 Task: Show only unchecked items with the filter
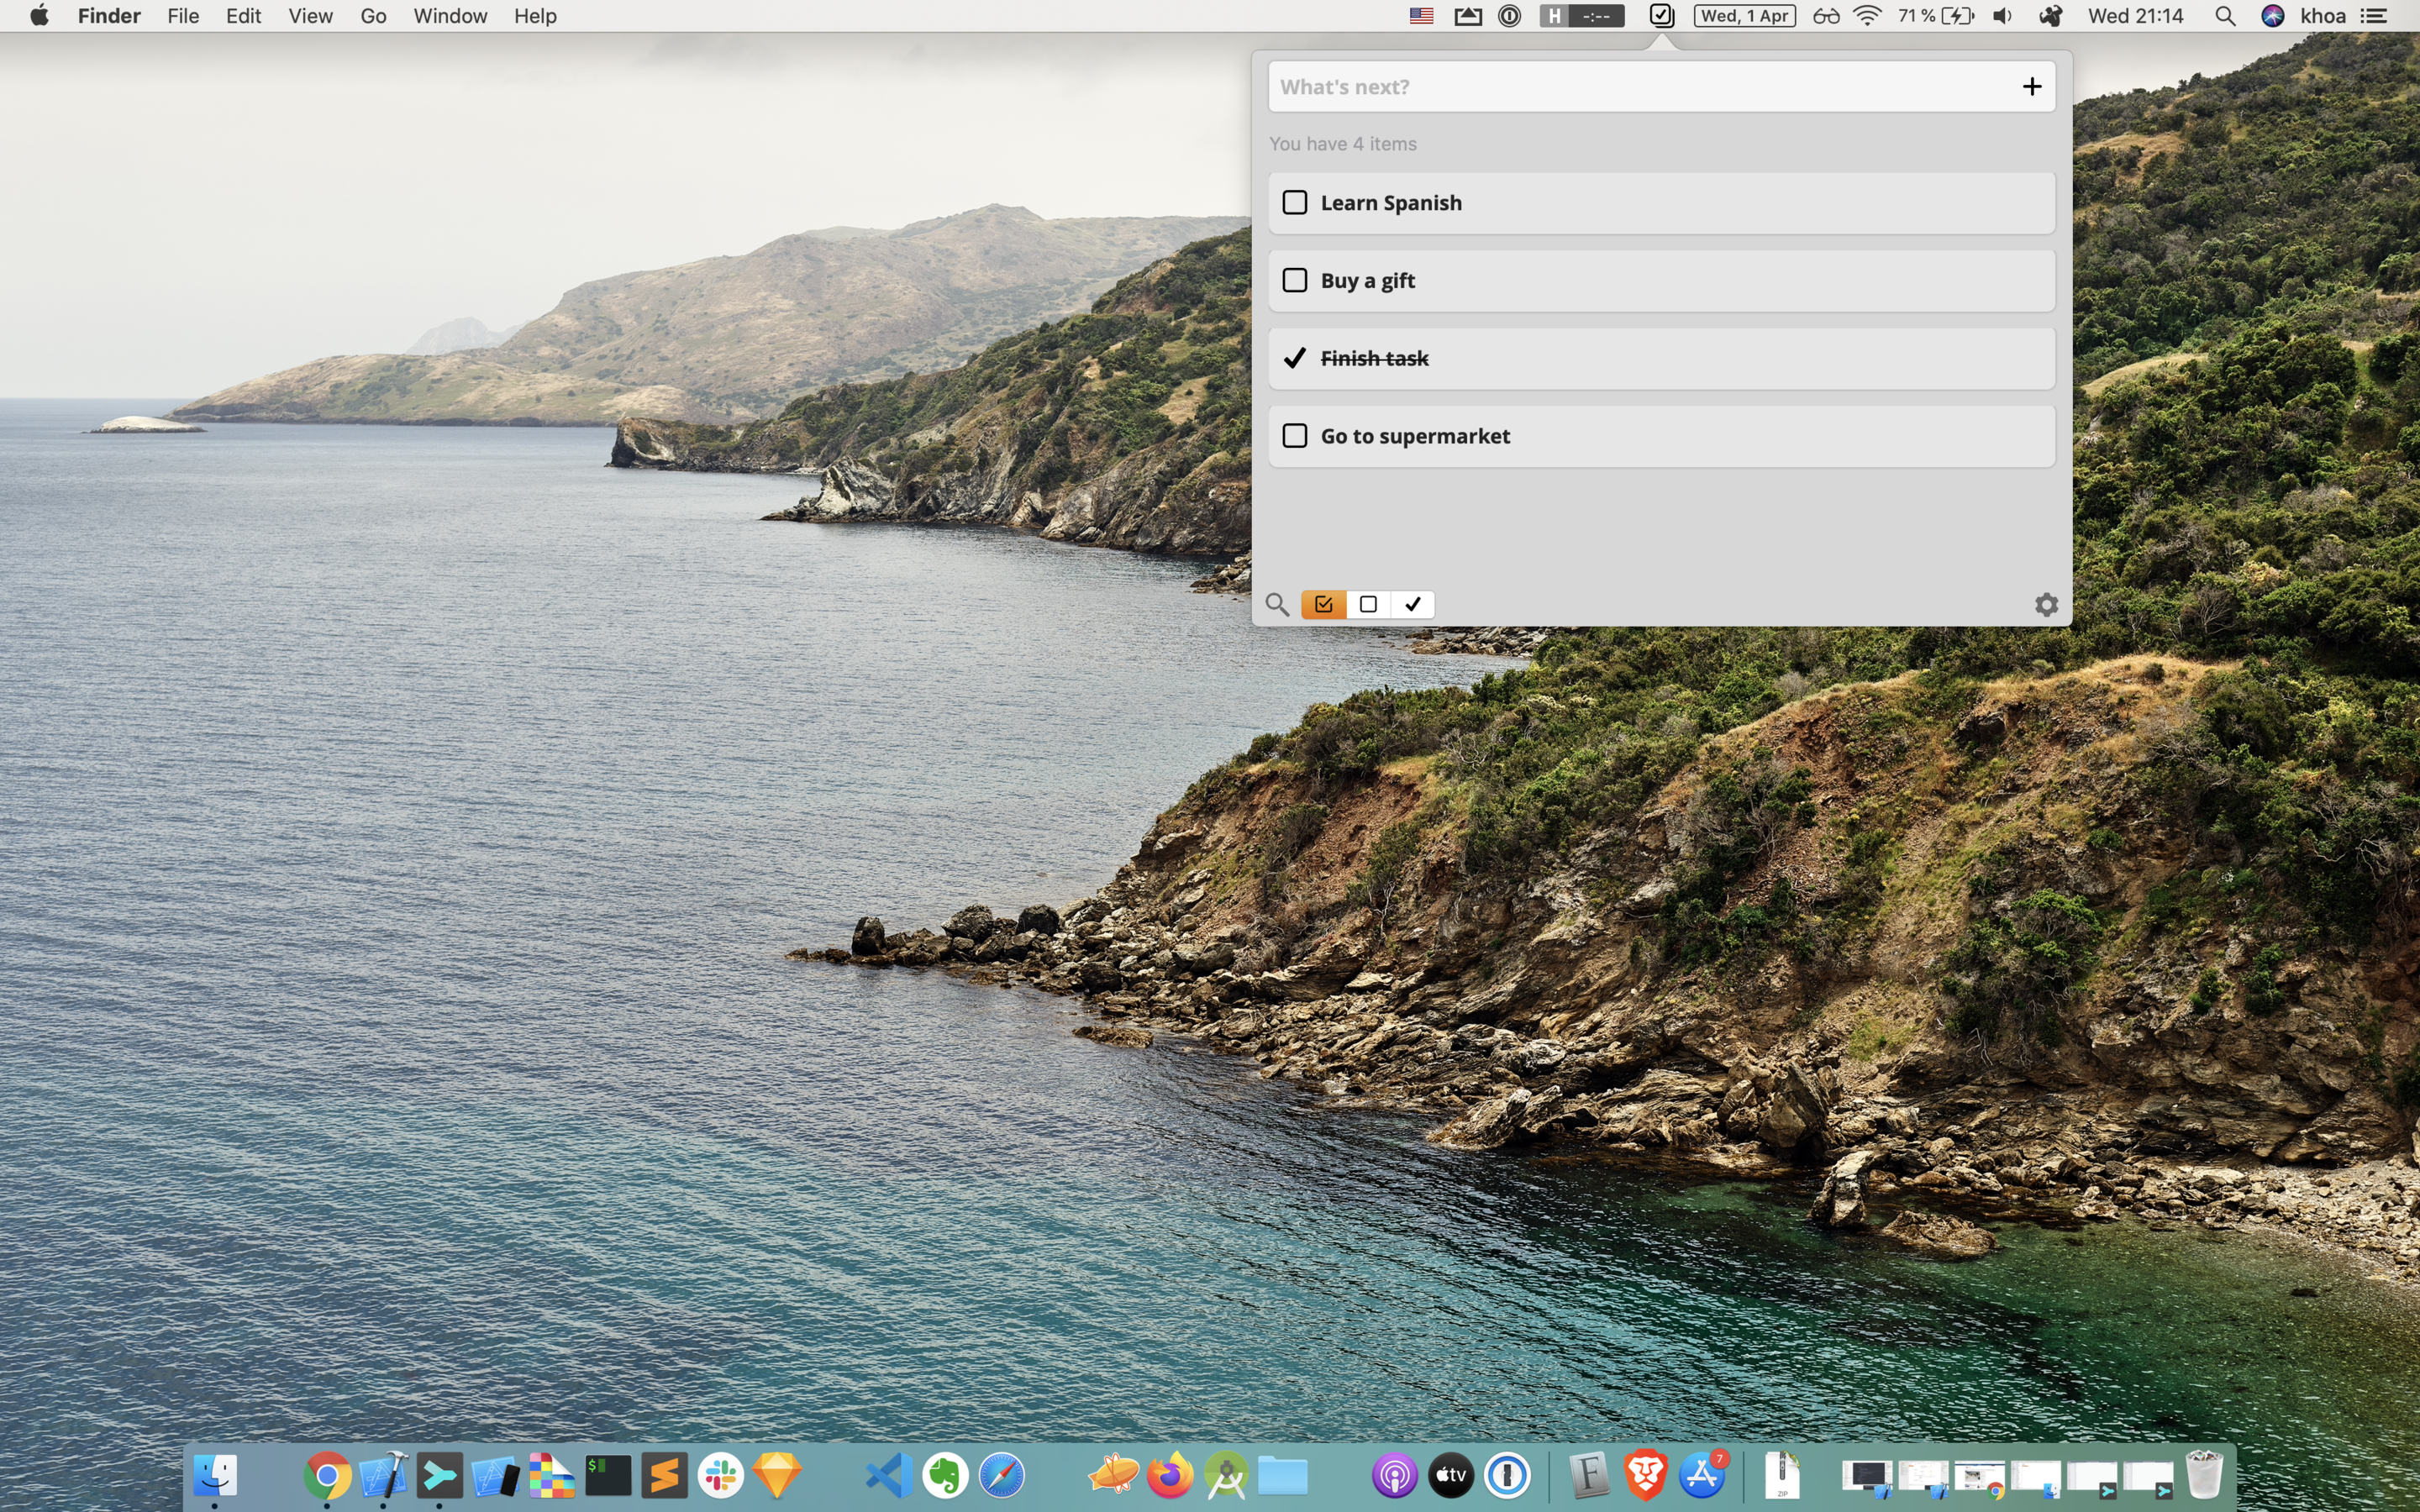(x=1368, y=604)
